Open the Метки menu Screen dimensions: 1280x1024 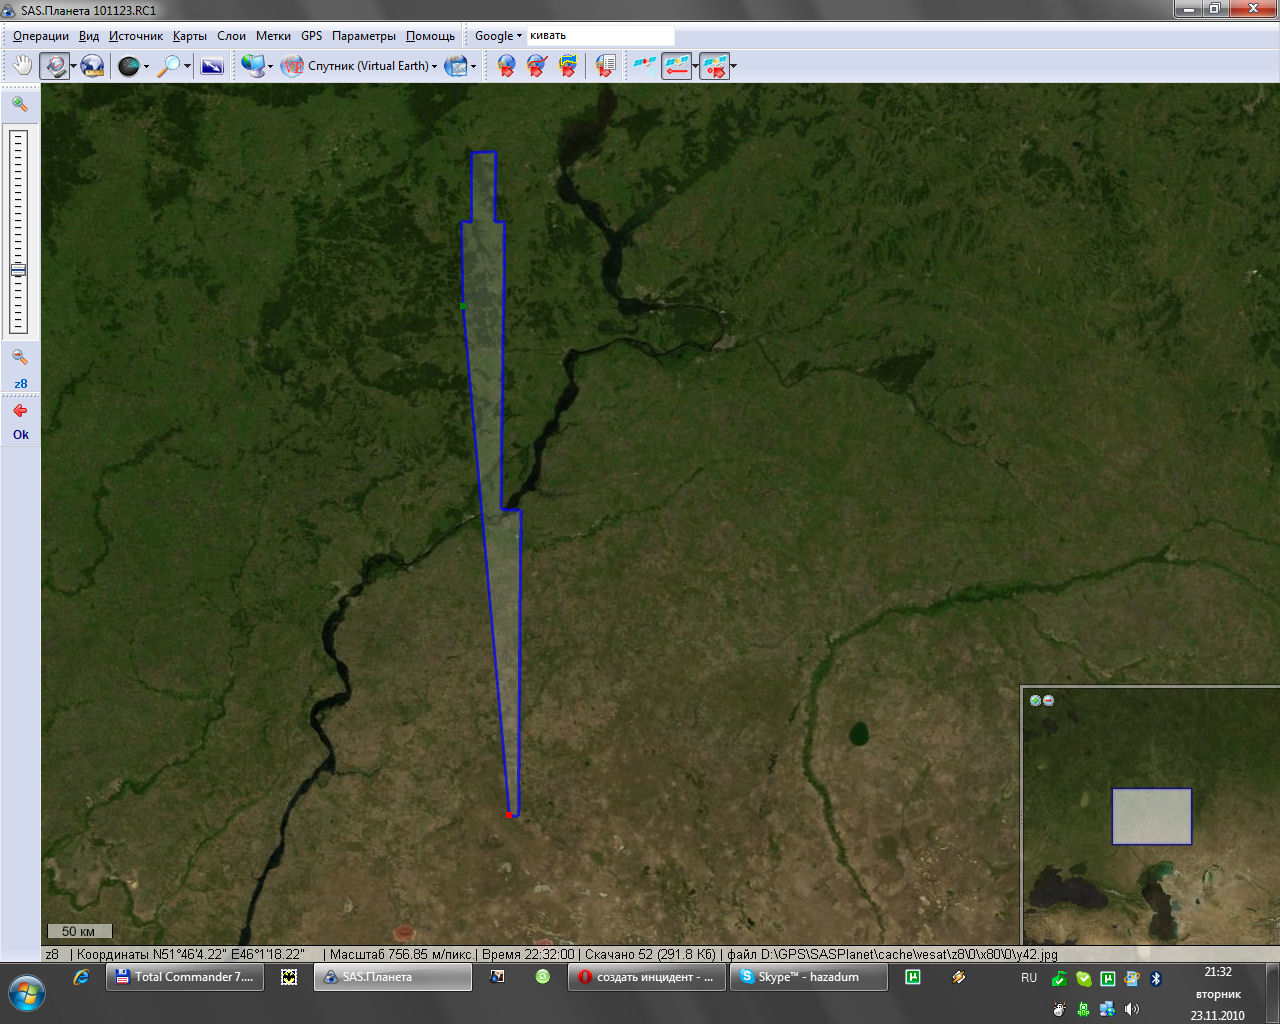273,36
